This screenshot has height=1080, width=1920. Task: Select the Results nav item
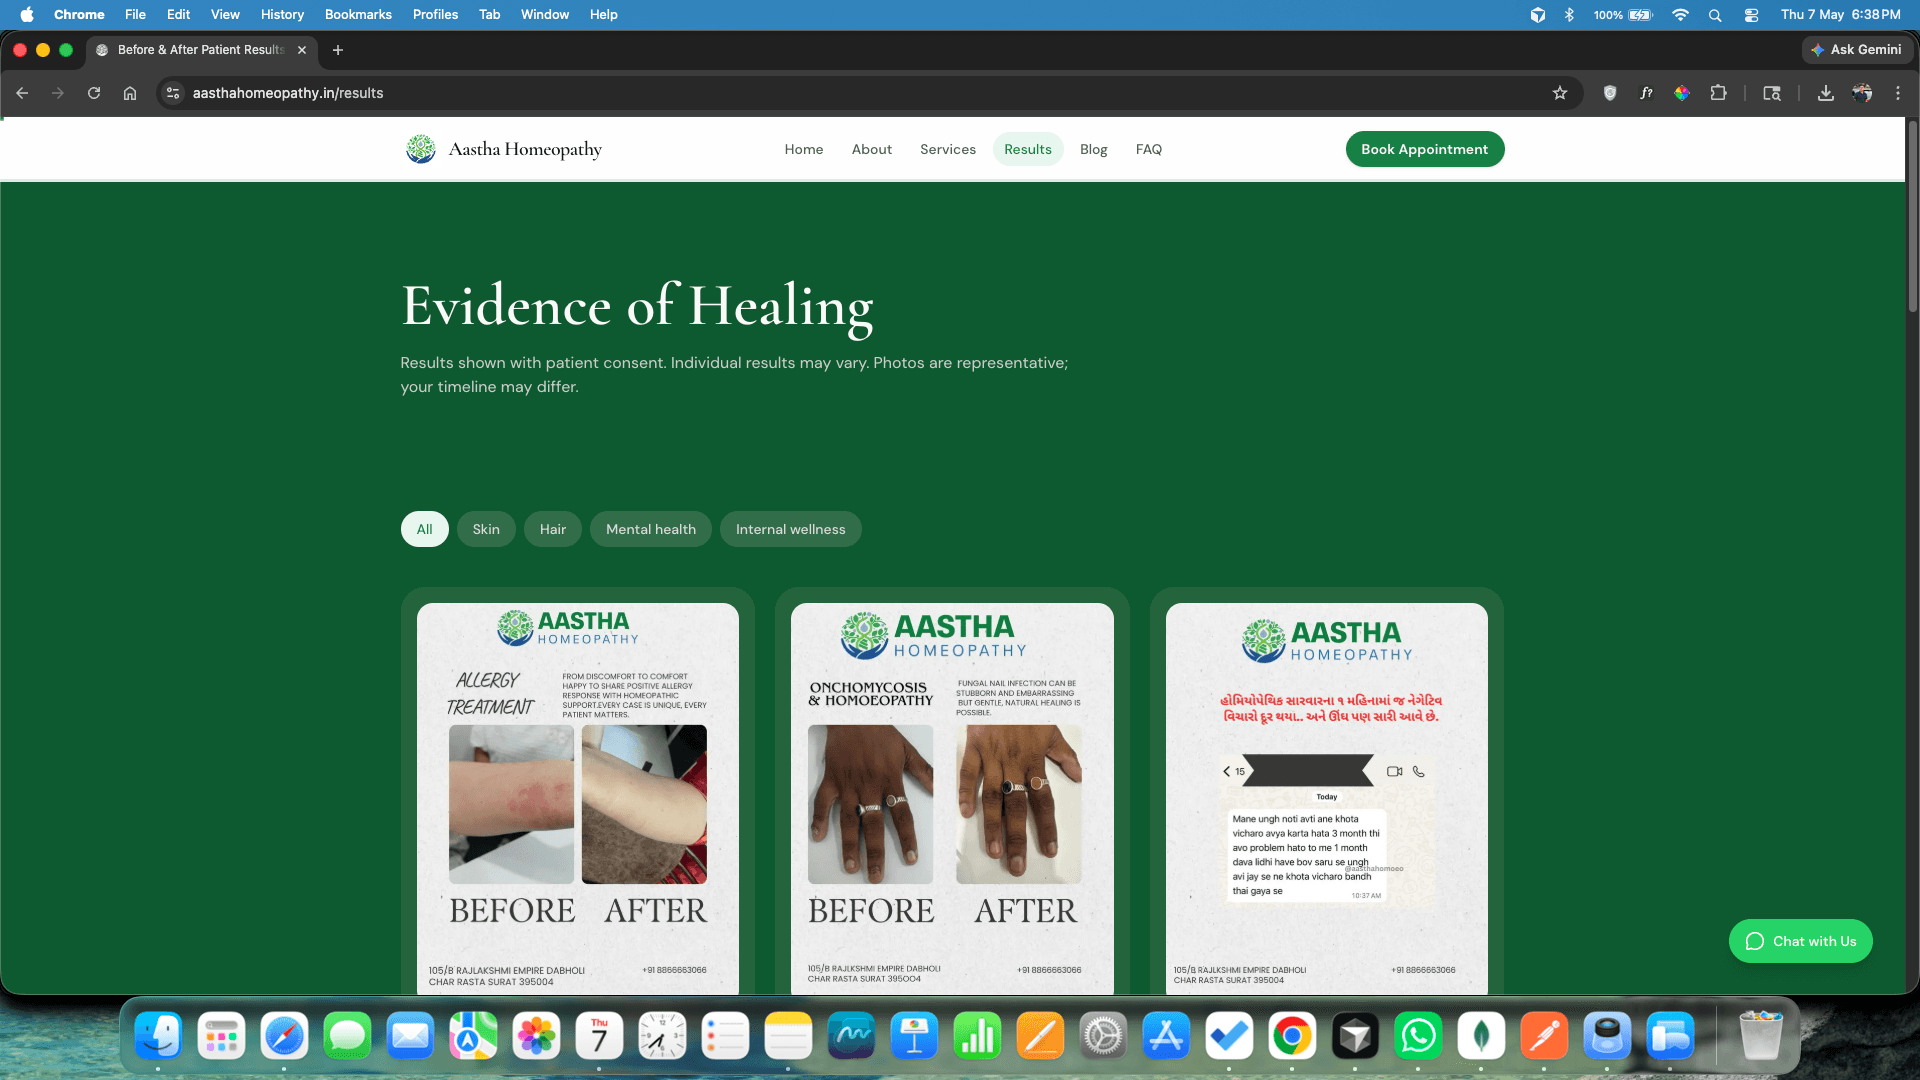1028,149
